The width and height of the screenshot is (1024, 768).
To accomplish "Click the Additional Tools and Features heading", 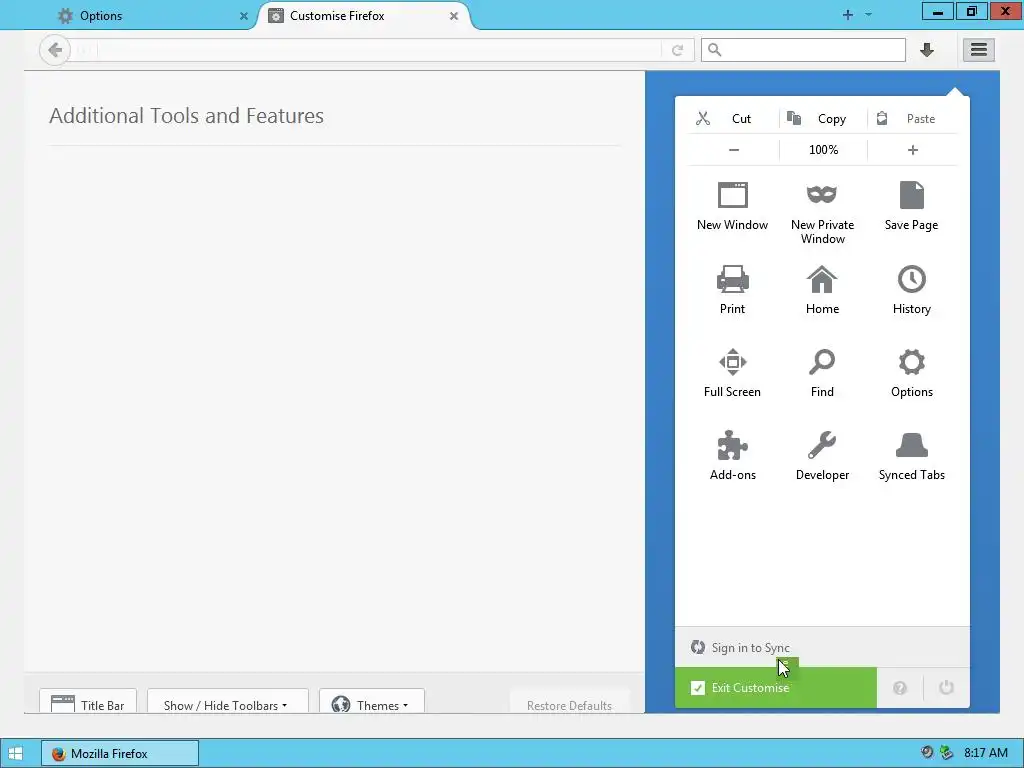I will click(187, 116).
